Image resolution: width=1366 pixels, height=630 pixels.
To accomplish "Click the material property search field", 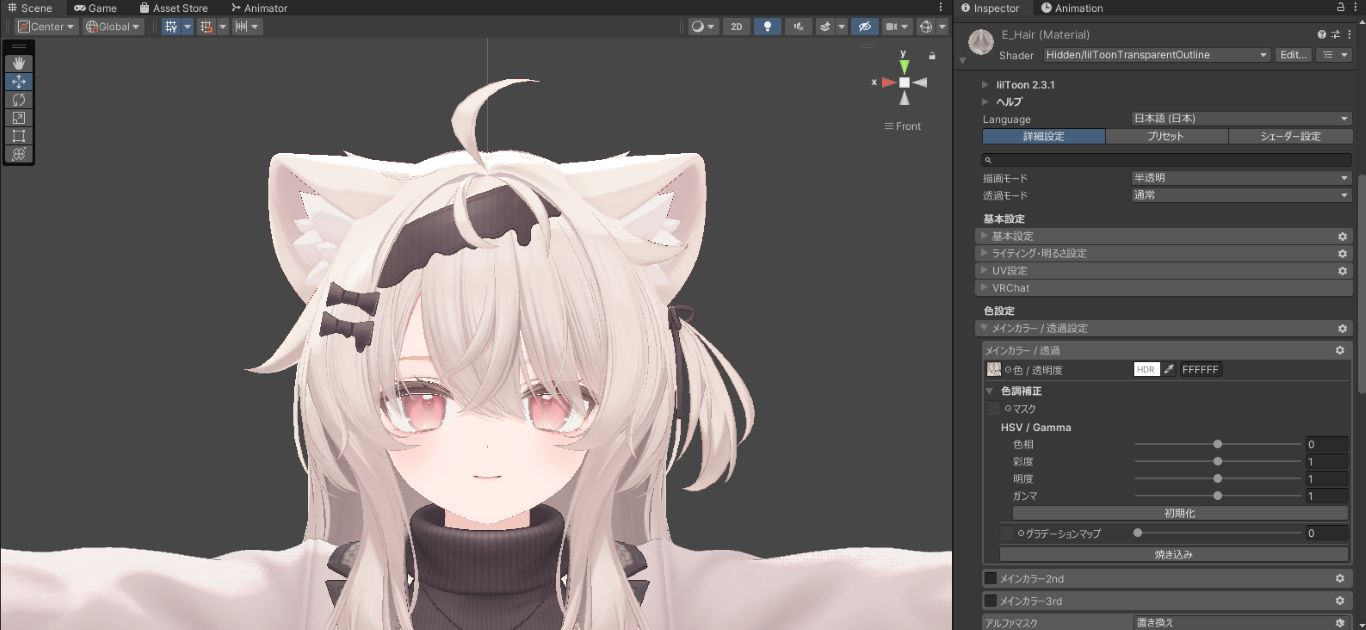I will (x=1167, y=160).
